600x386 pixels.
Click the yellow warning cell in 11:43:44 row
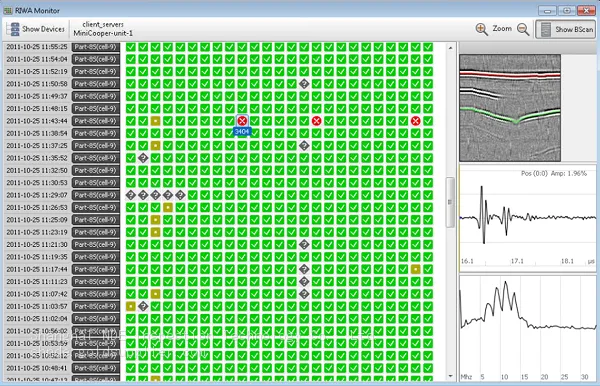point(155,121)
